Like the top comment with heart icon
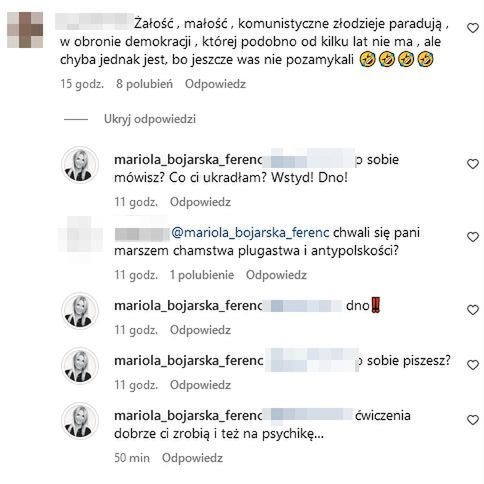Image resolution: width=484 pixels, height=484 pixels. coord(473,28)
